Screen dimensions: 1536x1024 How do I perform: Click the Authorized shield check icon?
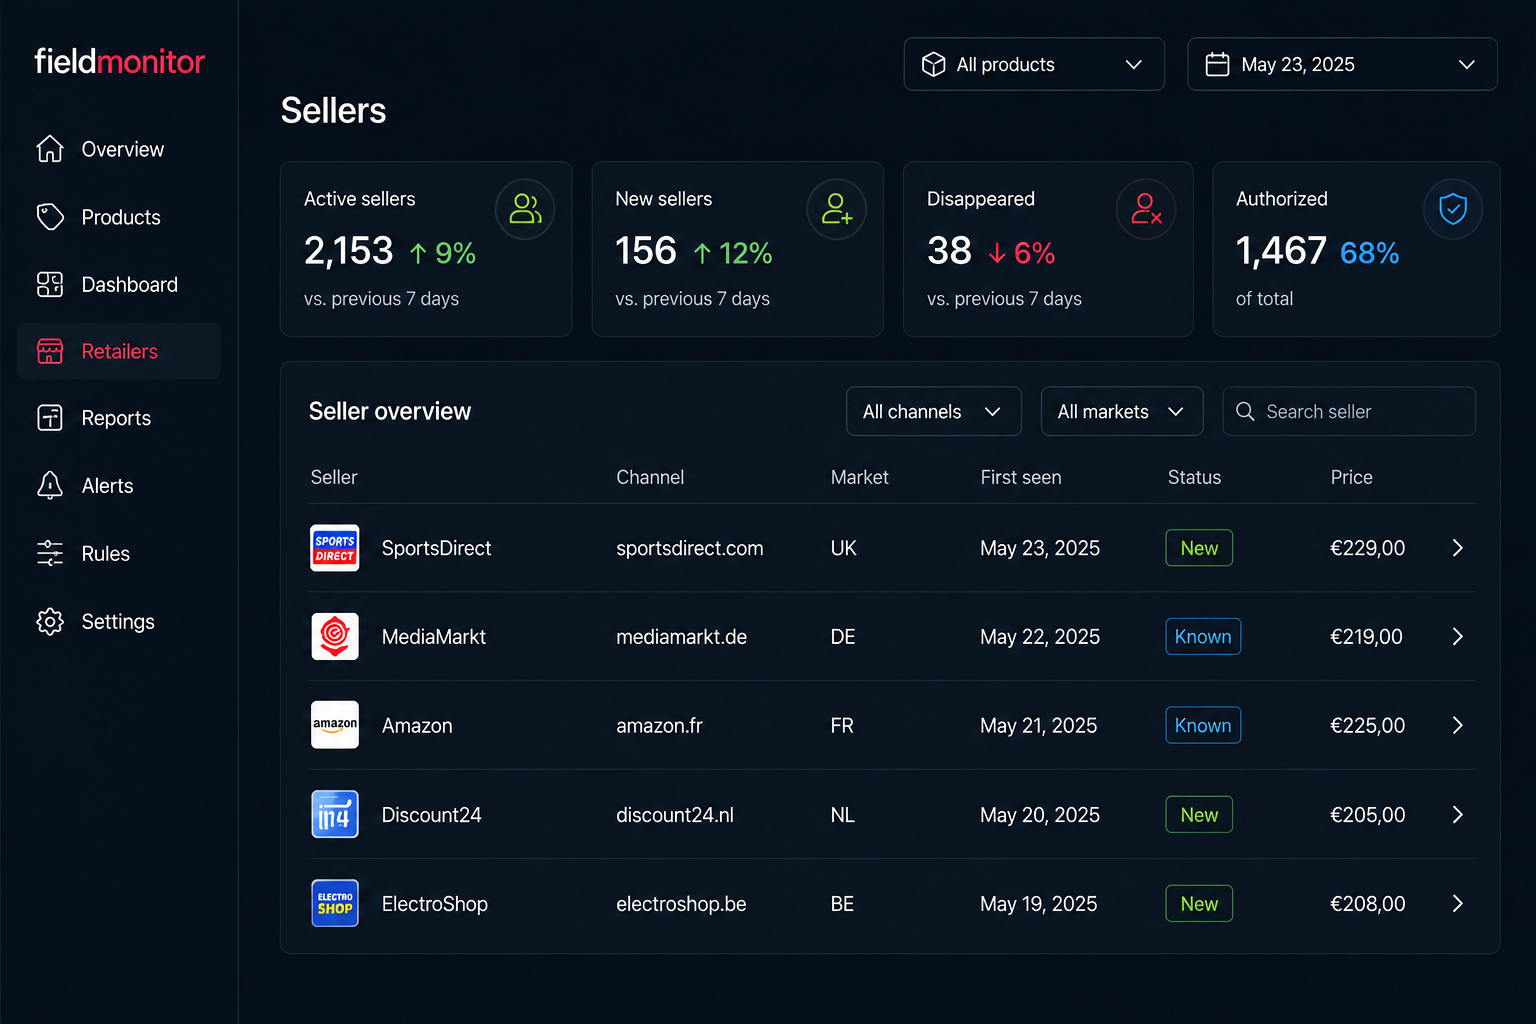(x=1453, y=209)
